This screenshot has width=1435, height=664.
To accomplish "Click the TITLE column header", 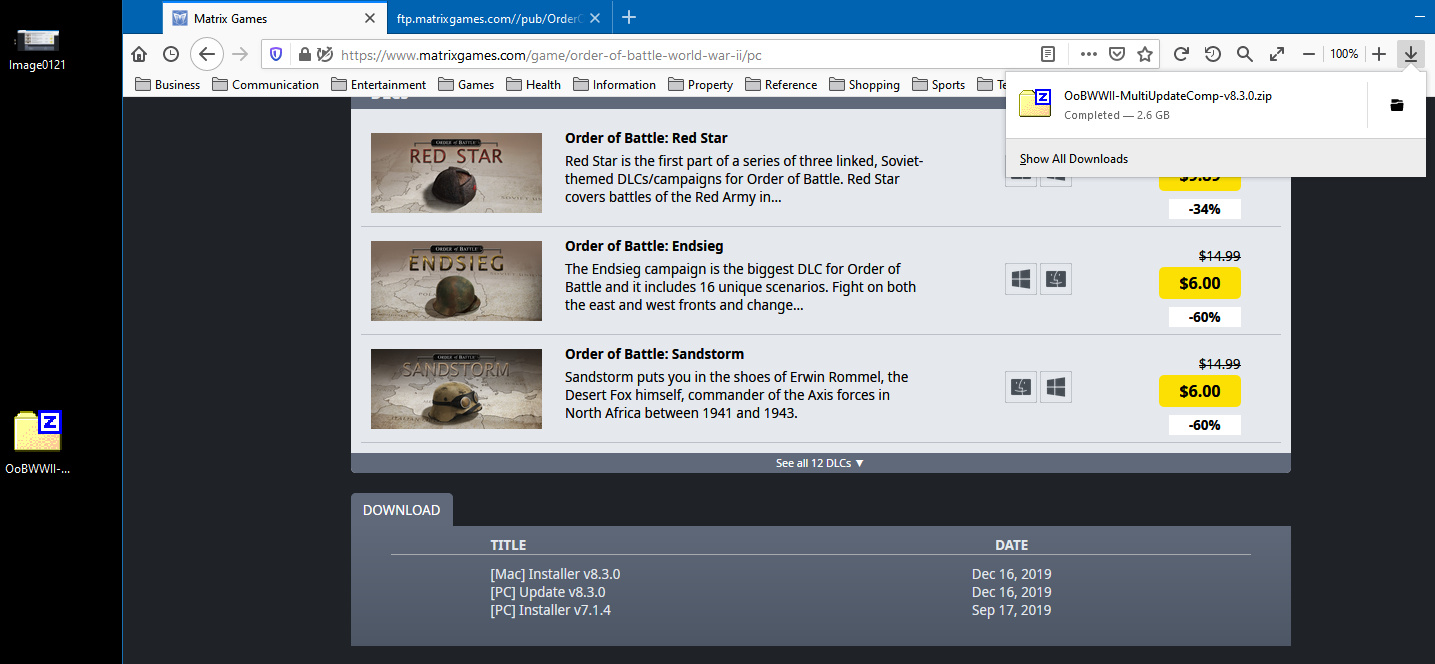I will [x=508, y=545].
